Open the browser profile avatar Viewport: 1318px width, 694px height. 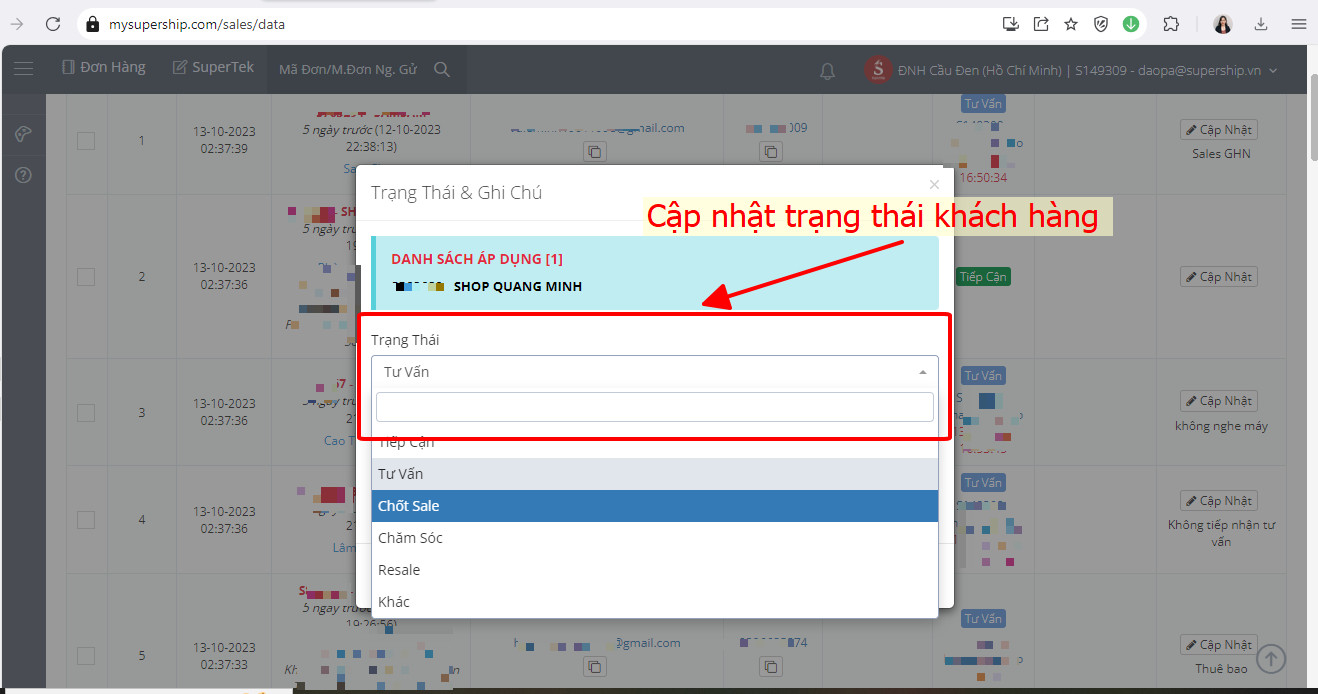[1223, 24]
